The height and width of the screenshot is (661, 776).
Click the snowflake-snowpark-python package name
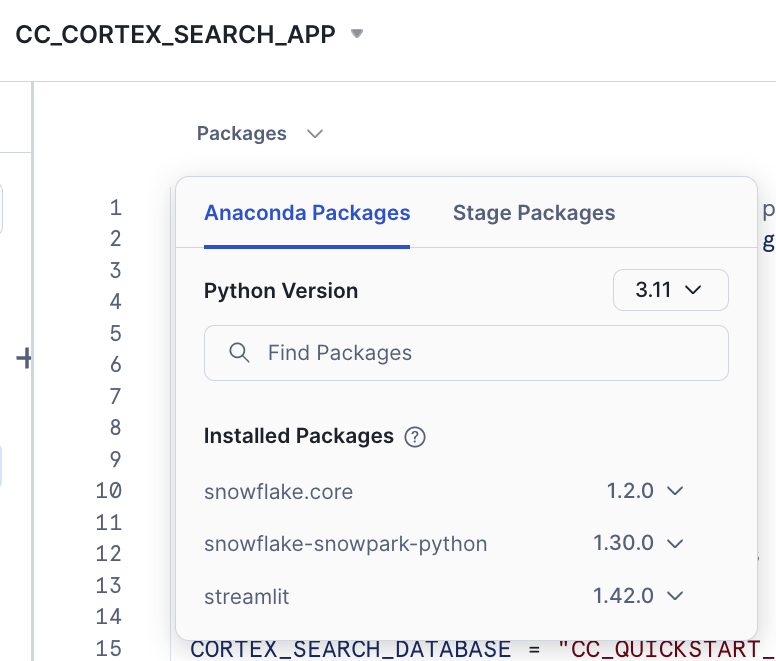[x=345, y=545]
